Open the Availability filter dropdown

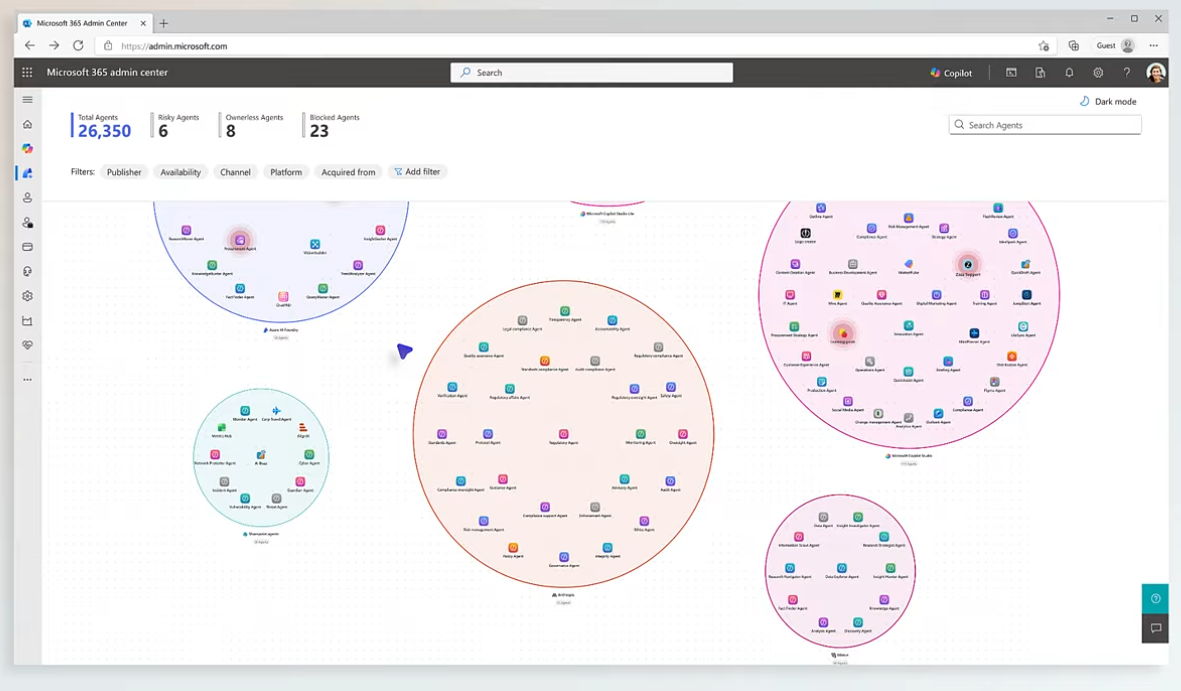click(181, 172)
